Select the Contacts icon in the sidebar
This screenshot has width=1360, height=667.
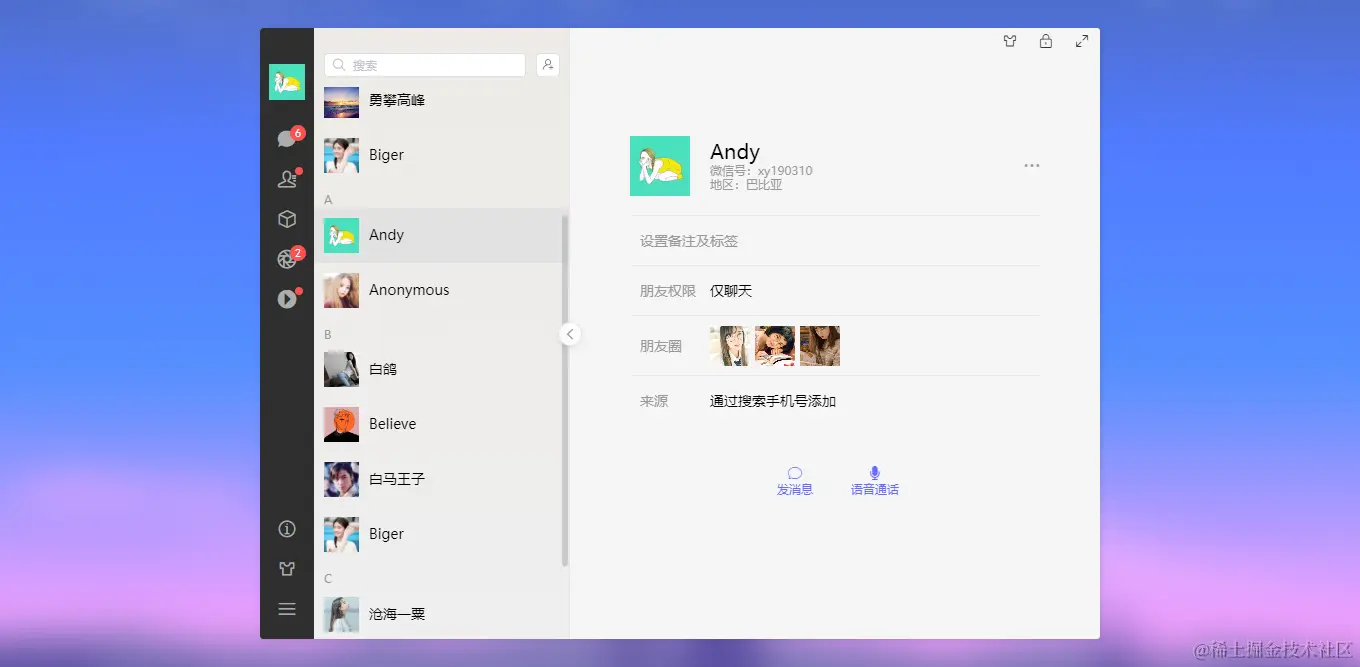[x=287, y=178]
